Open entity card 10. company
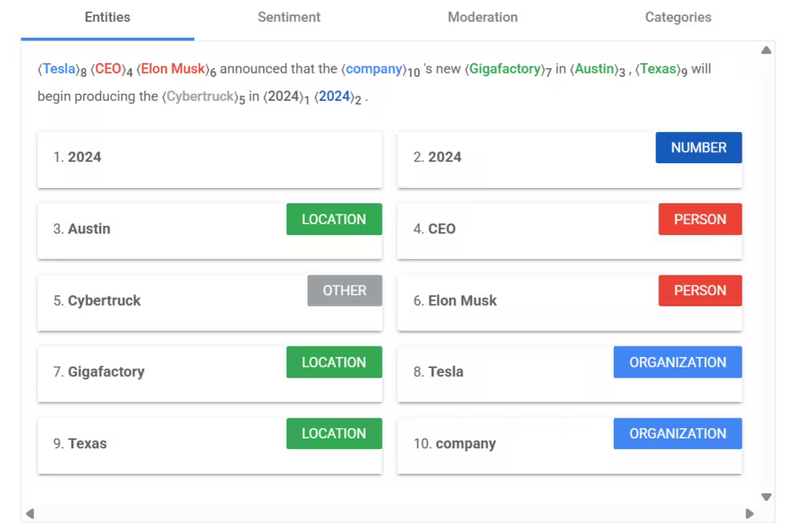The height and width of the screenshot is (529, 800). click(x=569, y=446)
